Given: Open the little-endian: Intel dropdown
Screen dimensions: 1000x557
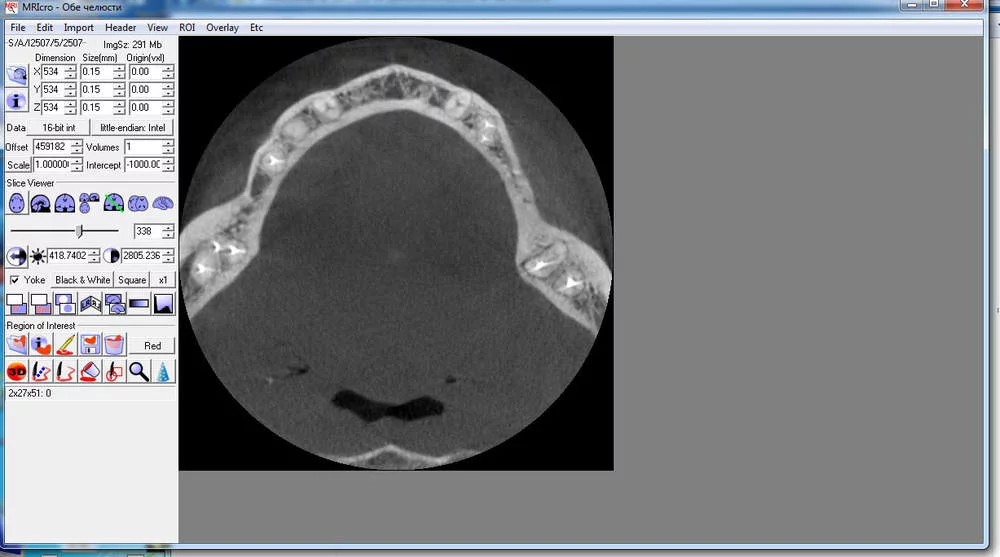Looking at the screenshot, I should pyautogui.click(x=133, y=128).
